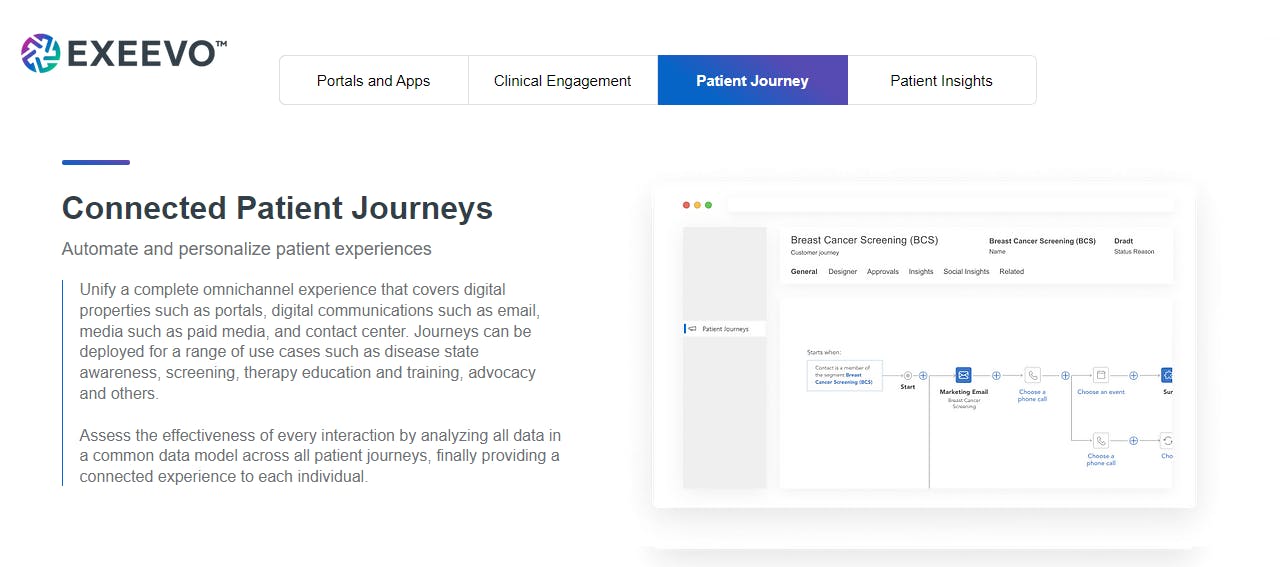1280x567 pixels.
Task: Select the Patient Journeys sidebar item
Action: pyautogui.click(x=725, y=329)
